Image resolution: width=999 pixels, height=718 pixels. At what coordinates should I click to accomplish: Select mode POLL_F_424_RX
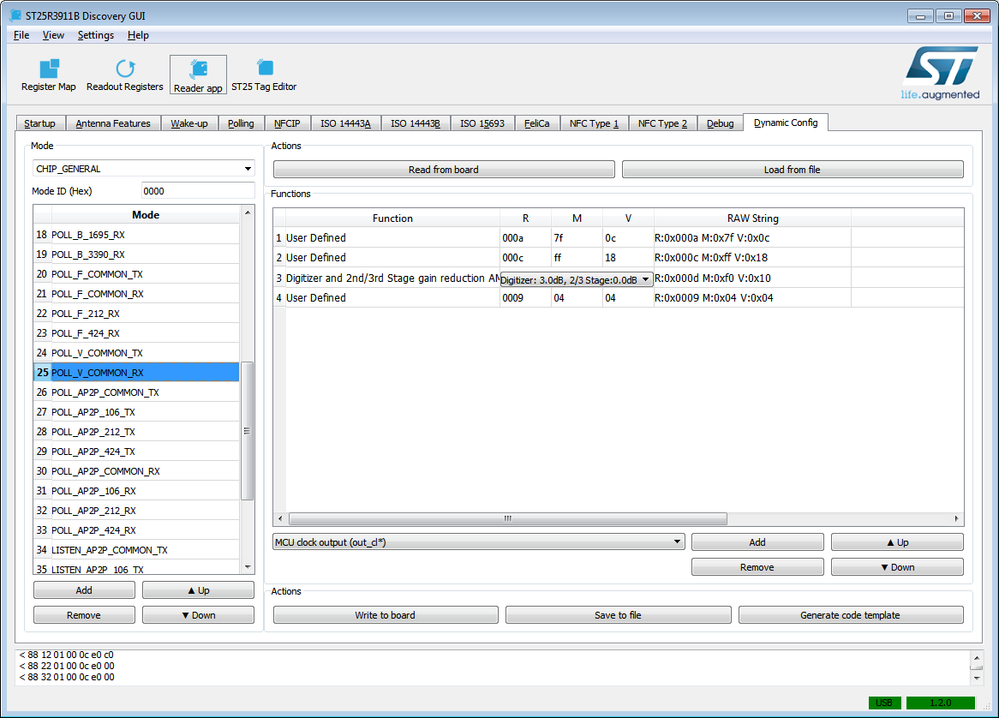136,334
